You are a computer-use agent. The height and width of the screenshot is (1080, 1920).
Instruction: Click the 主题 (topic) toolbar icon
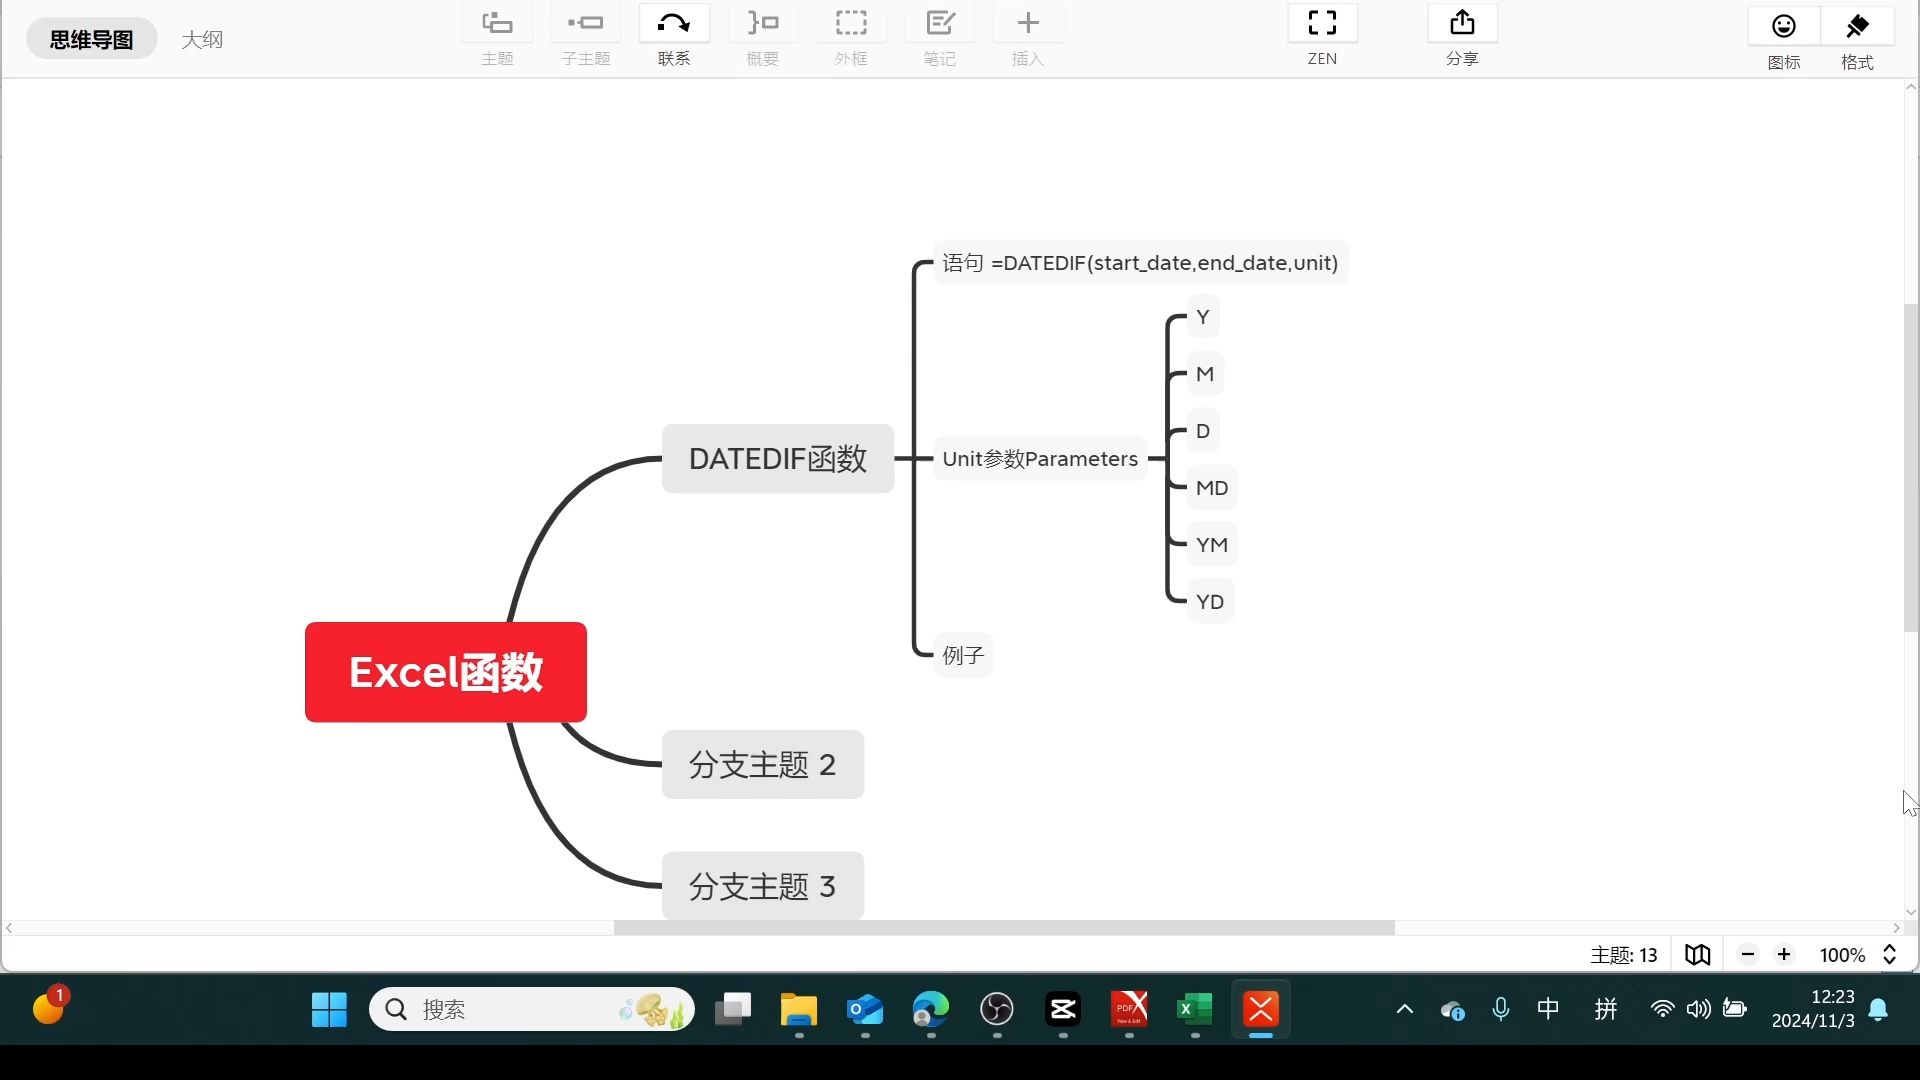(x=497, y=23)
